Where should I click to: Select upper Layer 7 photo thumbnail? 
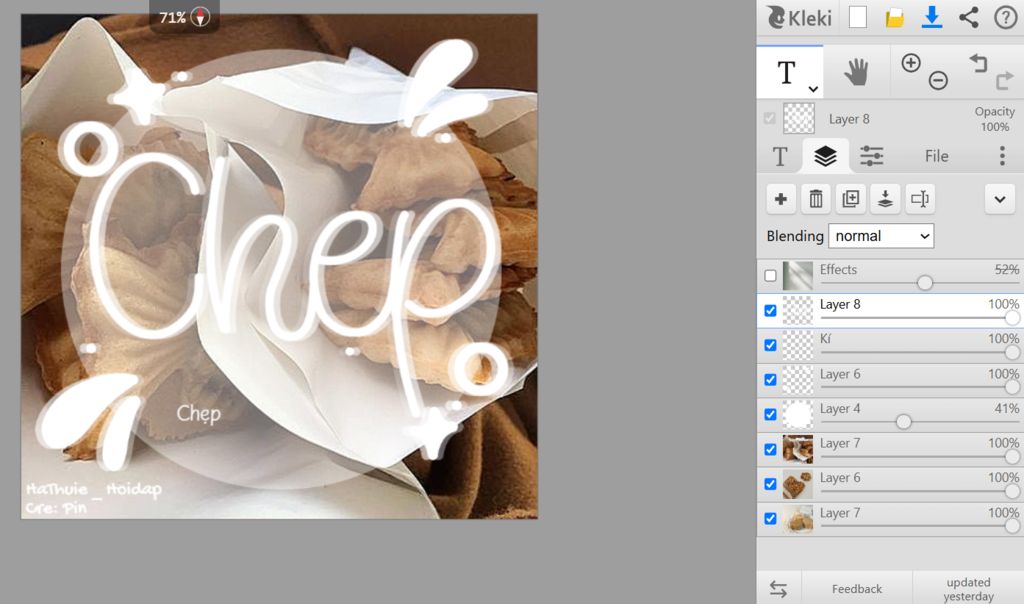coord(797,449)
